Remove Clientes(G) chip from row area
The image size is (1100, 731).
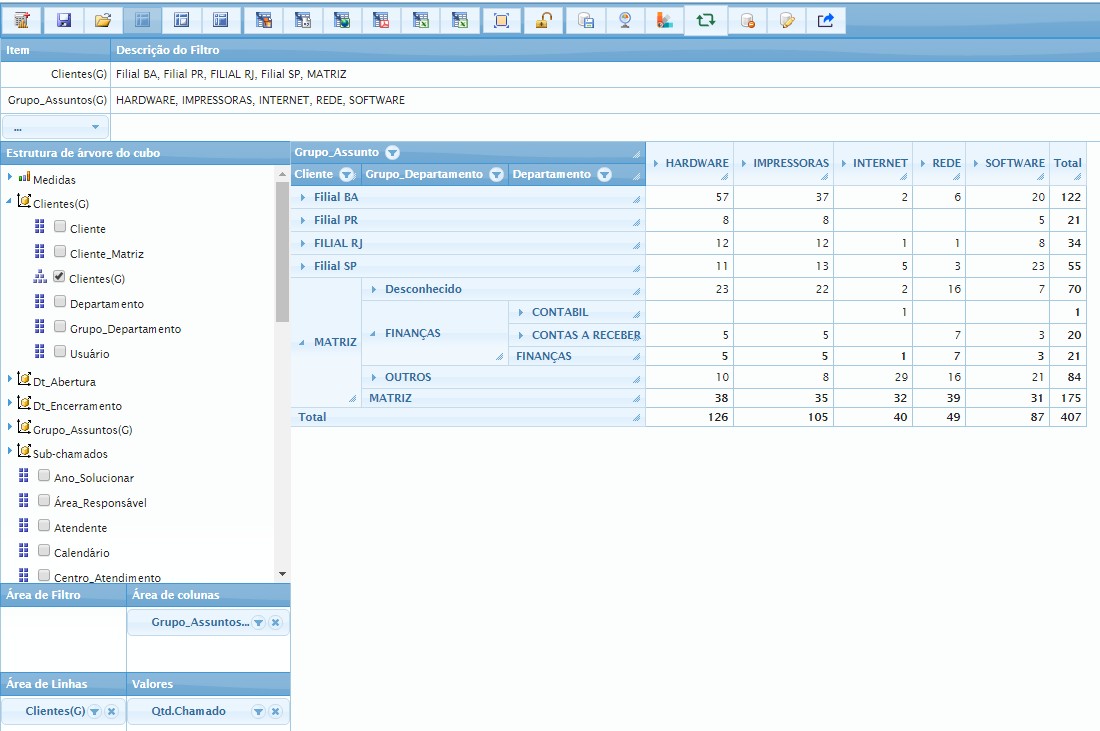(112, 711)
